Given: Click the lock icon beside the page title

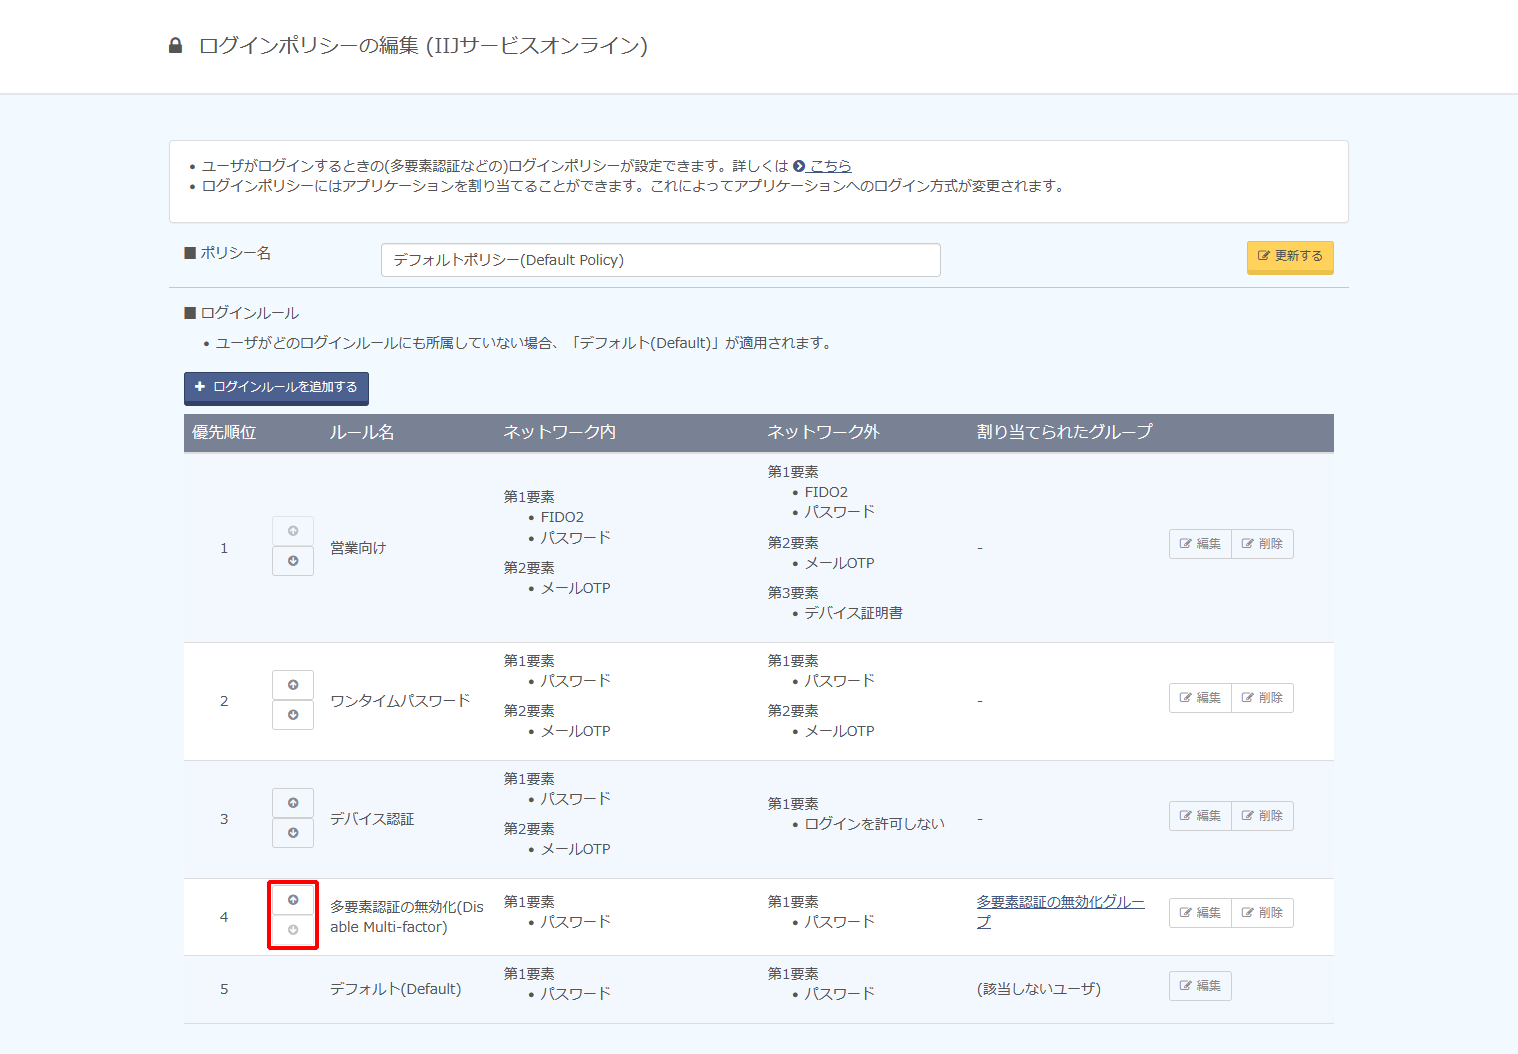Looking at the screenshot, I should [x=176, y=45].
